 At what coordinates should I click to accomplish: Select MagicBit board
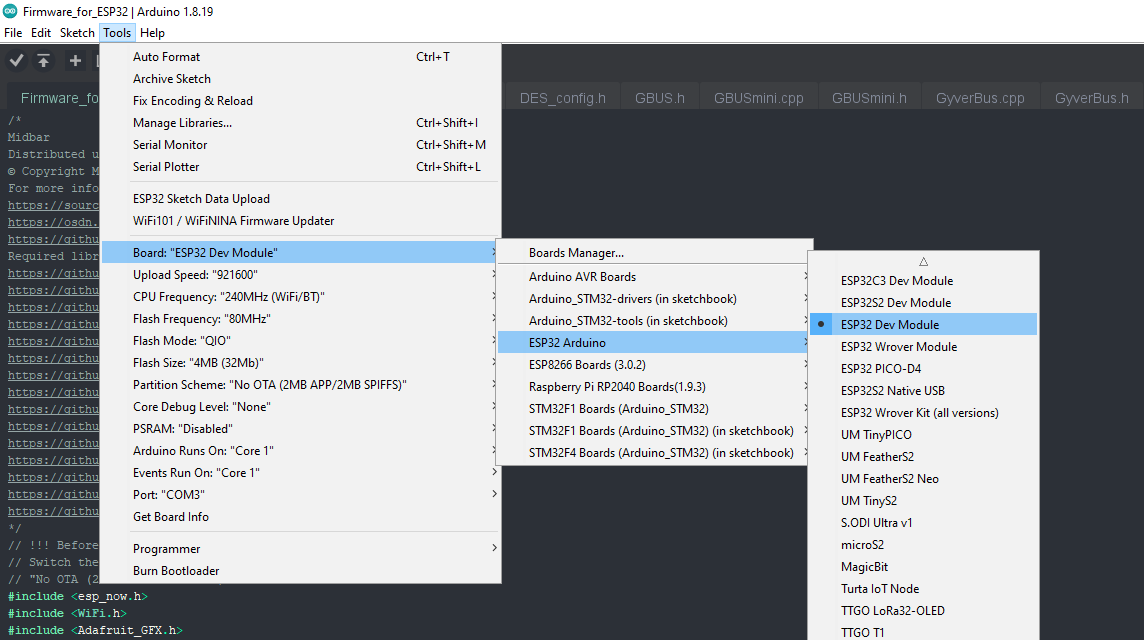pos(923,566)
